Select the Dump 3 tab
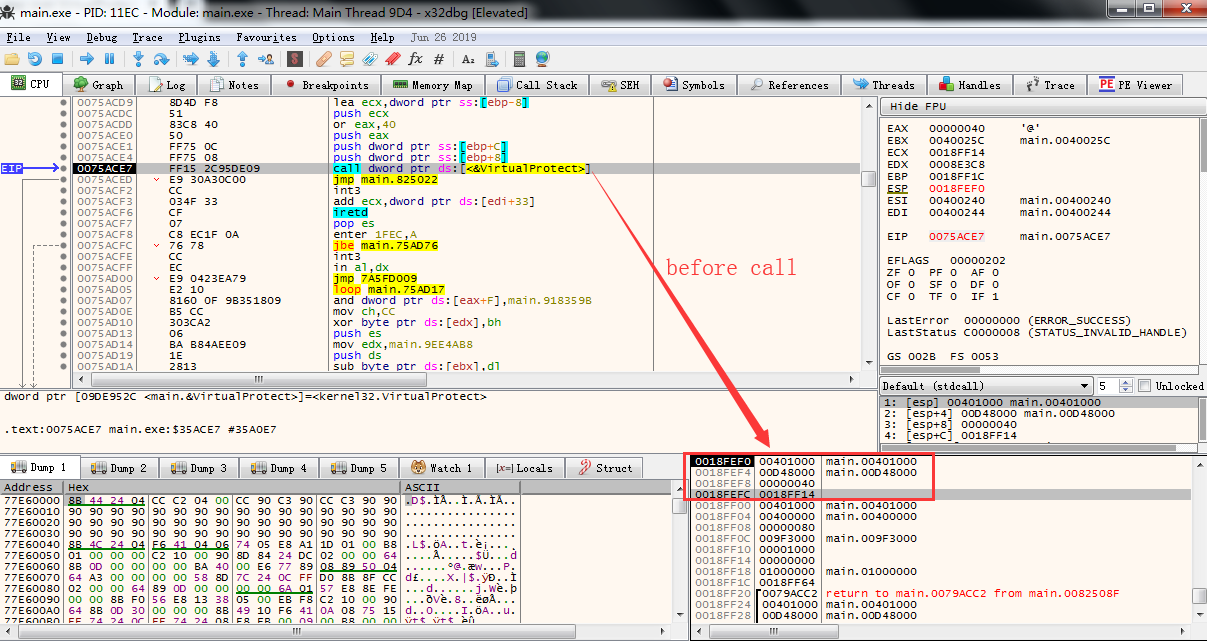Image resolution: width=1207 pixels, height=642 pixels. click(x=200, y=467)
